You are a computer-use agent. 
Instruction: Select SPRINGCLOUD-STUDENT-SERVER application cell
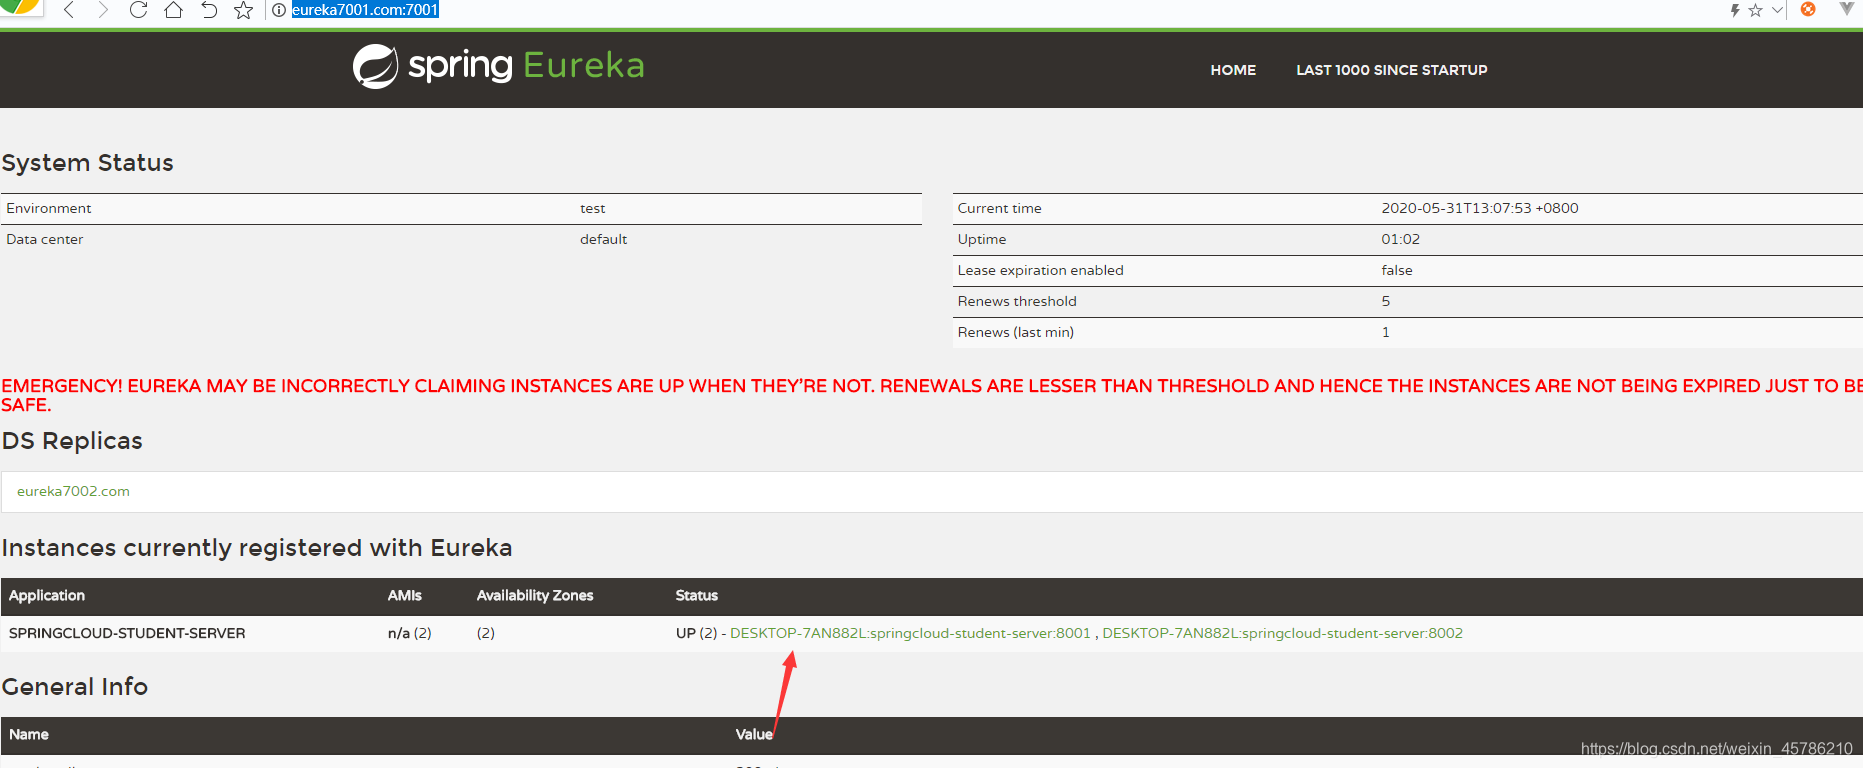click(127, 633)
